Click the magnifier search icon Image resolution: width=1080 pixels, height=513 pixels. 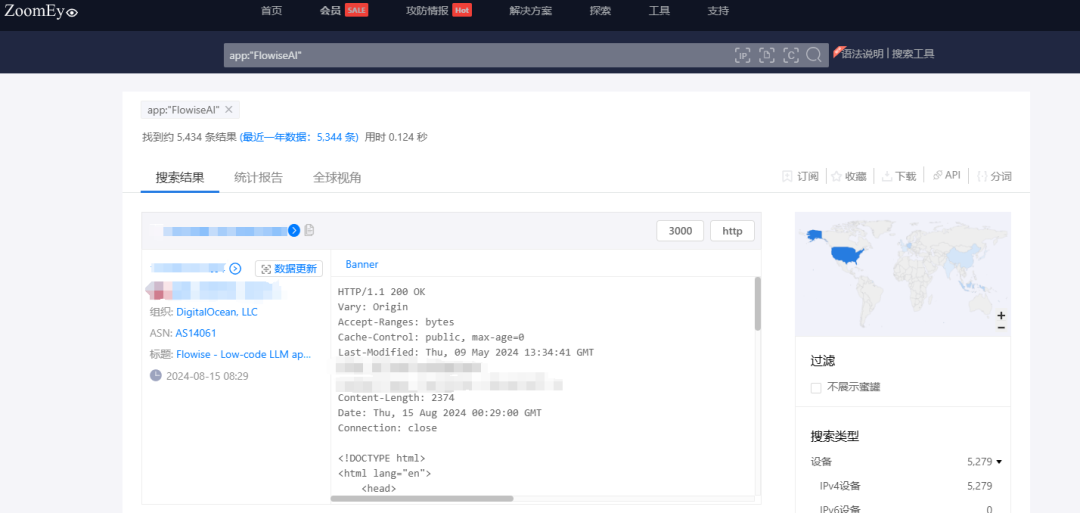(x=814, y=55)
